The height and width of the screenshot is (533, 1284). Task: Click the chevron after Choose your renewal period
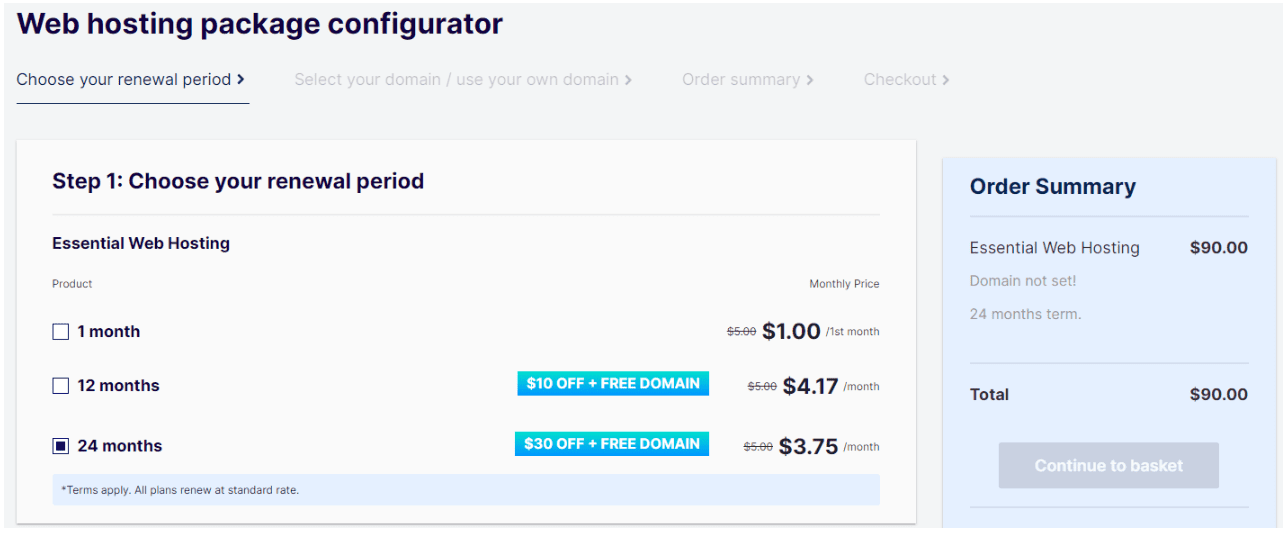coord(241,80)
